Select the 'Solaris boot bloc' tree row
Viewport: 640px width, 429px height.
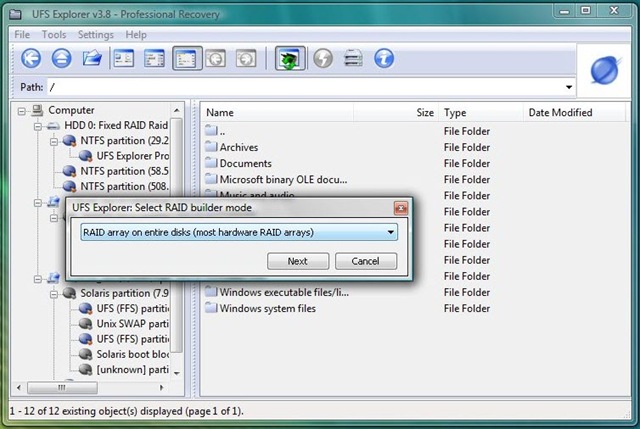133,354
